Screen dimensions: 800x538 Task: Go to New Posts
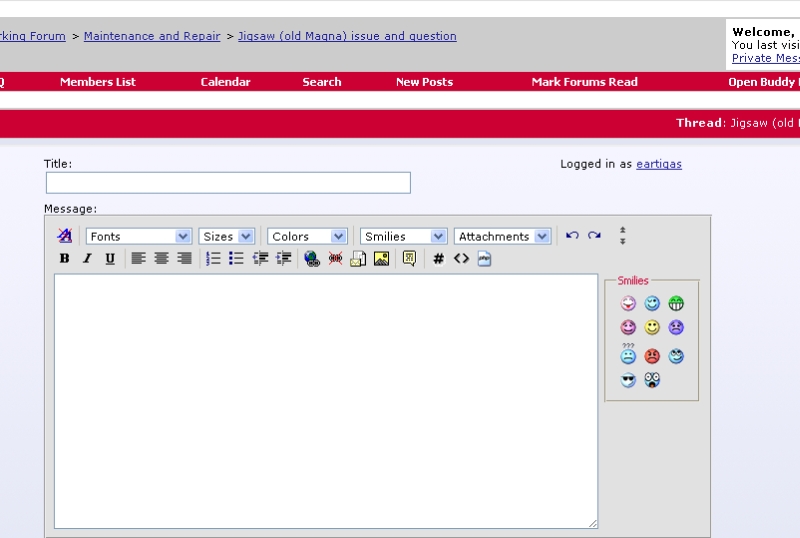point(424,82)
